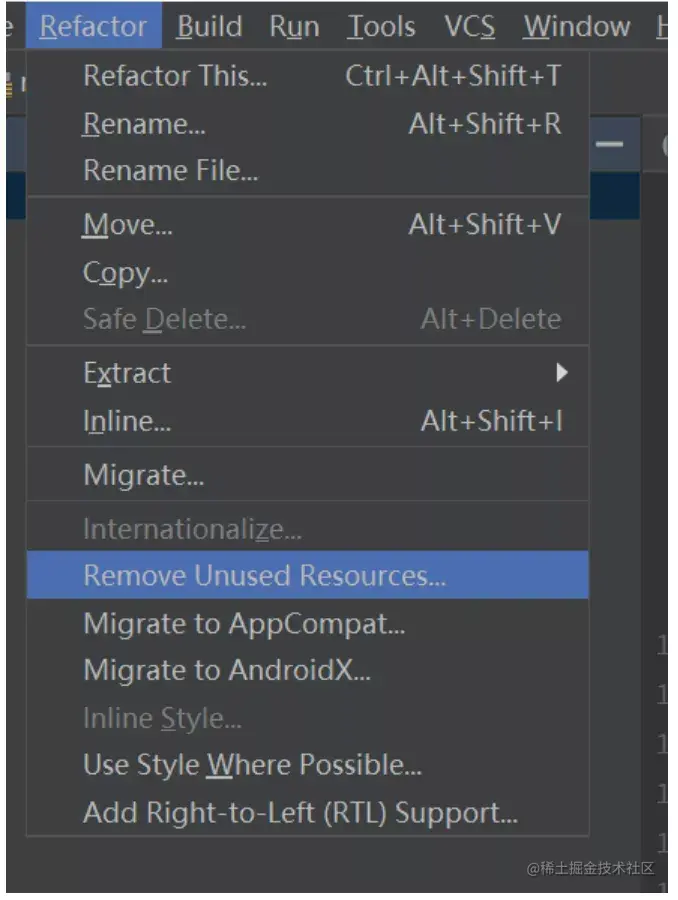This screenshot has width=678, height=900.
Task: Open the Run menu
Action: [x=295, y=26]
